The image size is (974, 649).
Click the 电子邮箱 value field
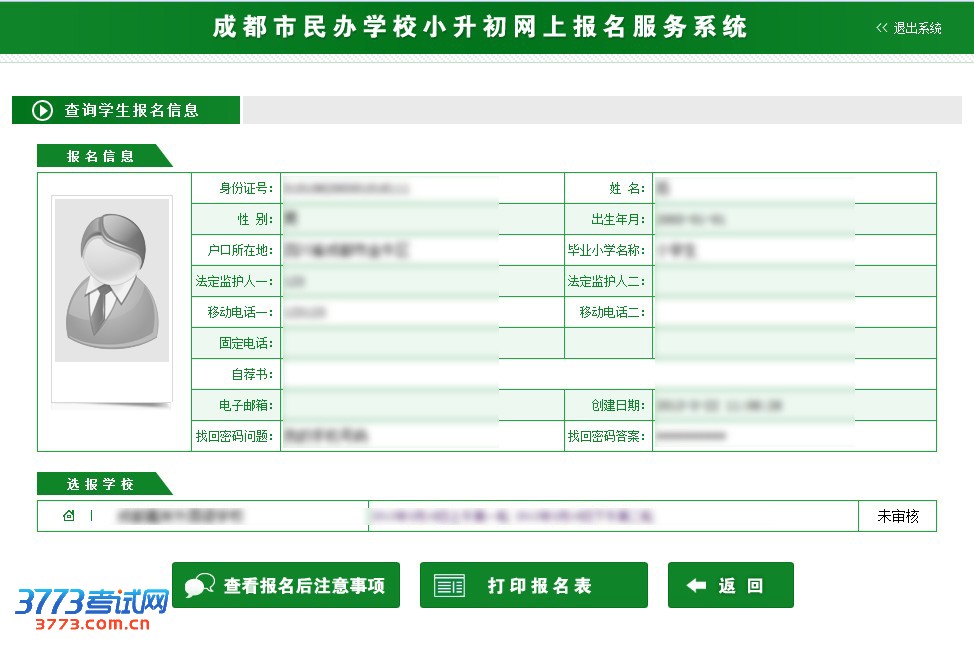421,405
